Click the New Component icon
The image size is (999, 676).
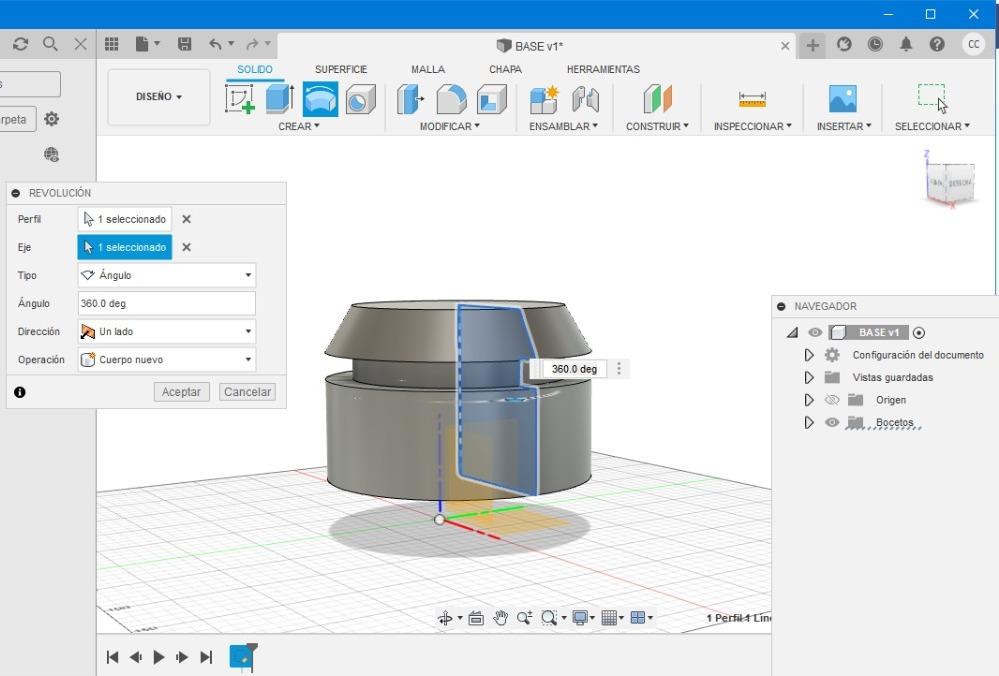(x=544, y=99)
